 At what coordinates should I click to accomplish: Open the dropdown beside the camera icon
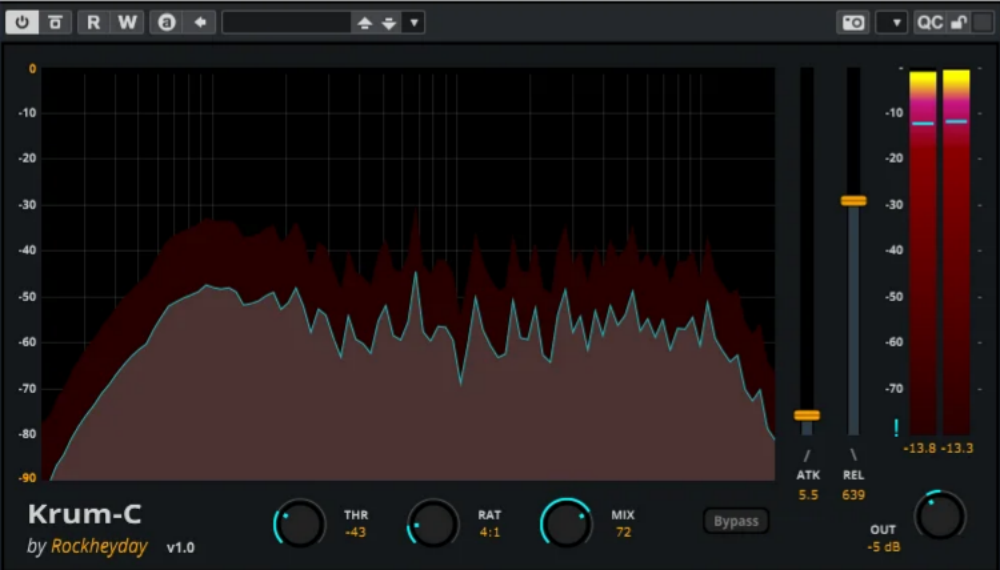point(892,23)
